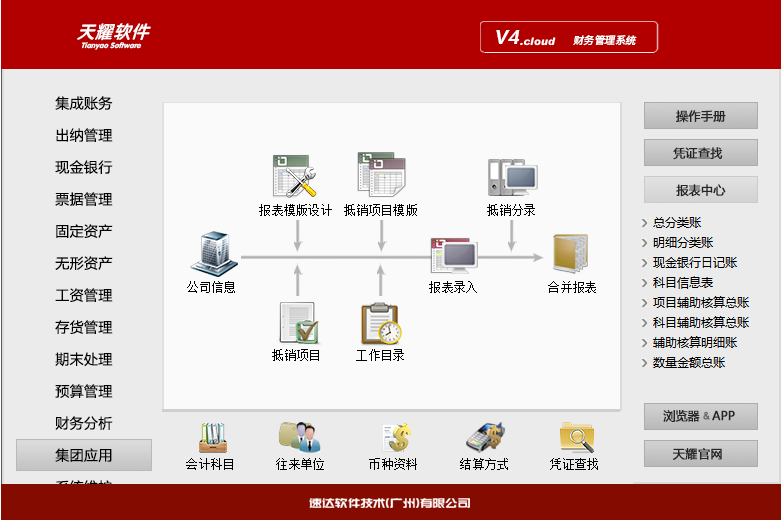Click the 结算方式 card terminal icon
The height and width of the screenshot is (520, 783).
[485, 437]
